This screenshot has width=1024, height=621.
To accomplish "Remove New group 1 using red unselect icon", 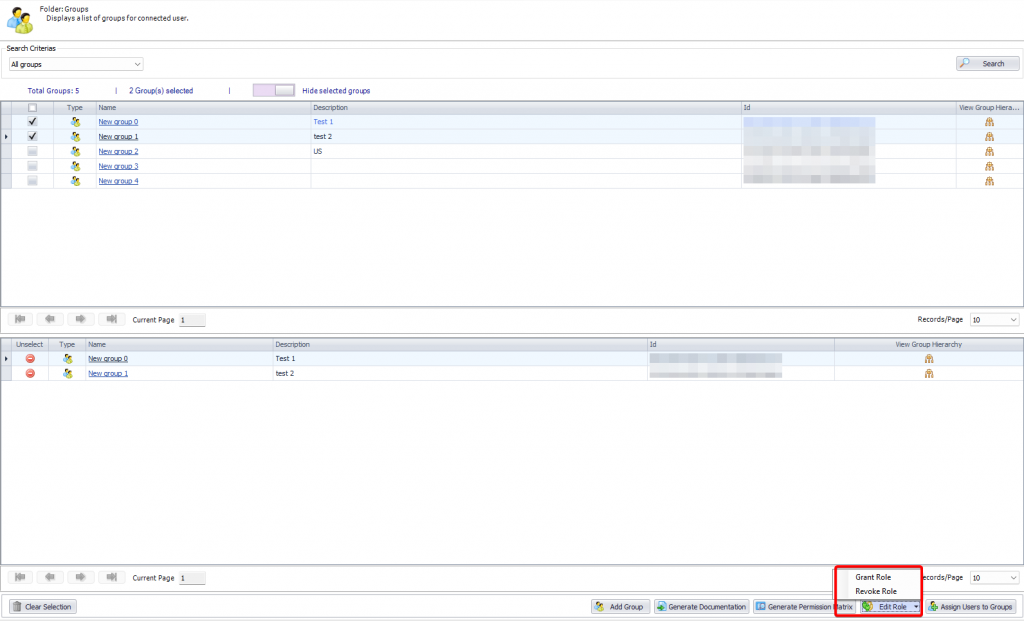I will (30, 373).
